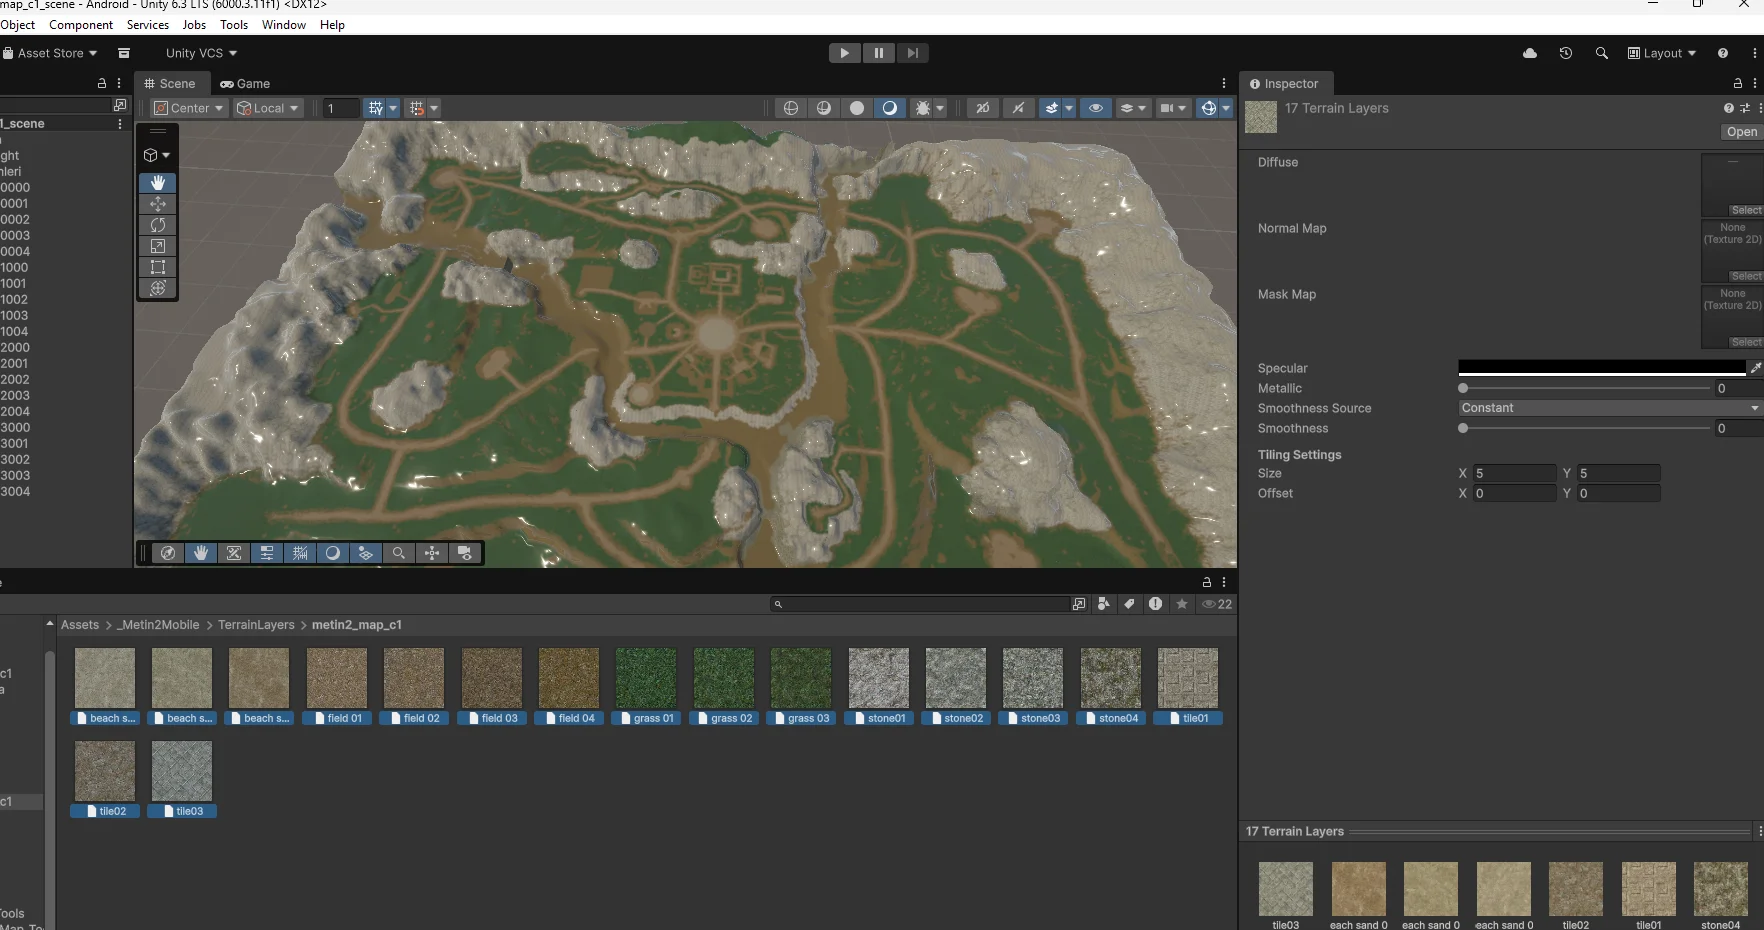1764x930 pixels.
Task: Open the Asset Store dropdown
Action: (x=50, y=53)
